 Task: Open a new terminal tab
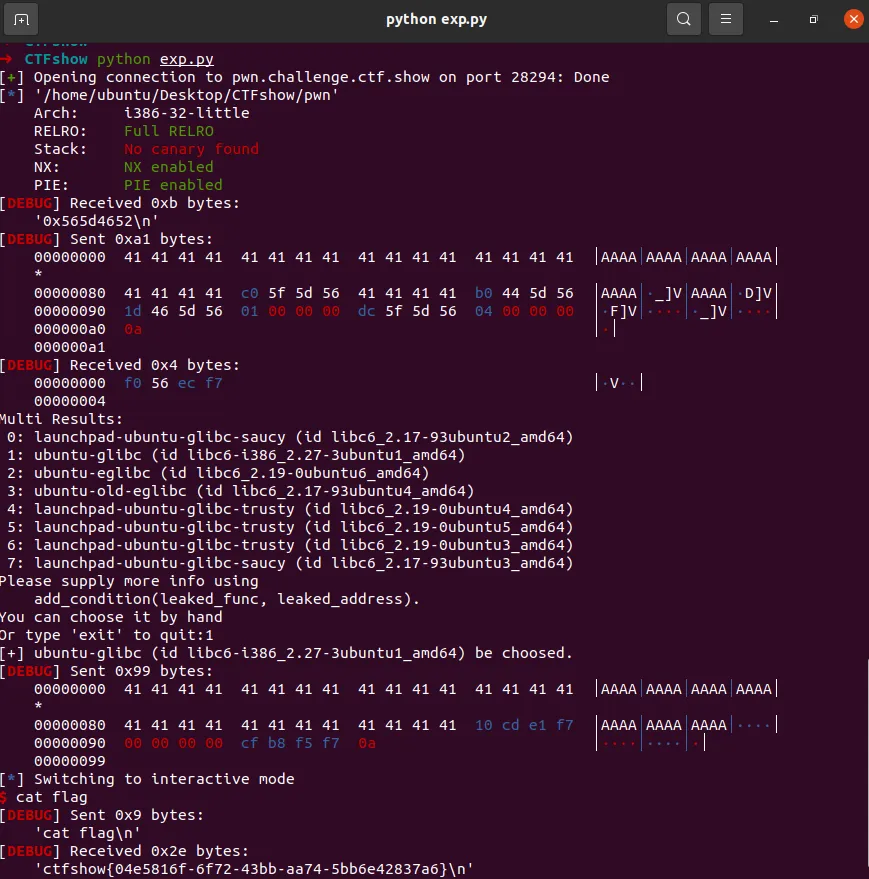[x=21, y=20]
